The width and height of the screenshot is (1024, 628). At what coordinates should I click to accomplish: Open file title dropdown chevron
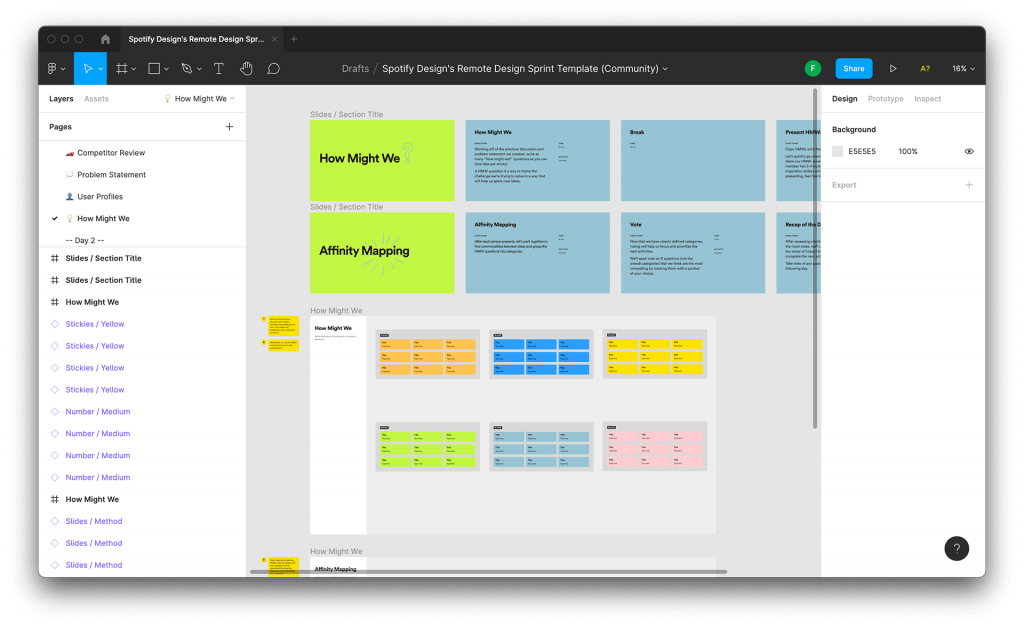click(665, 69)
